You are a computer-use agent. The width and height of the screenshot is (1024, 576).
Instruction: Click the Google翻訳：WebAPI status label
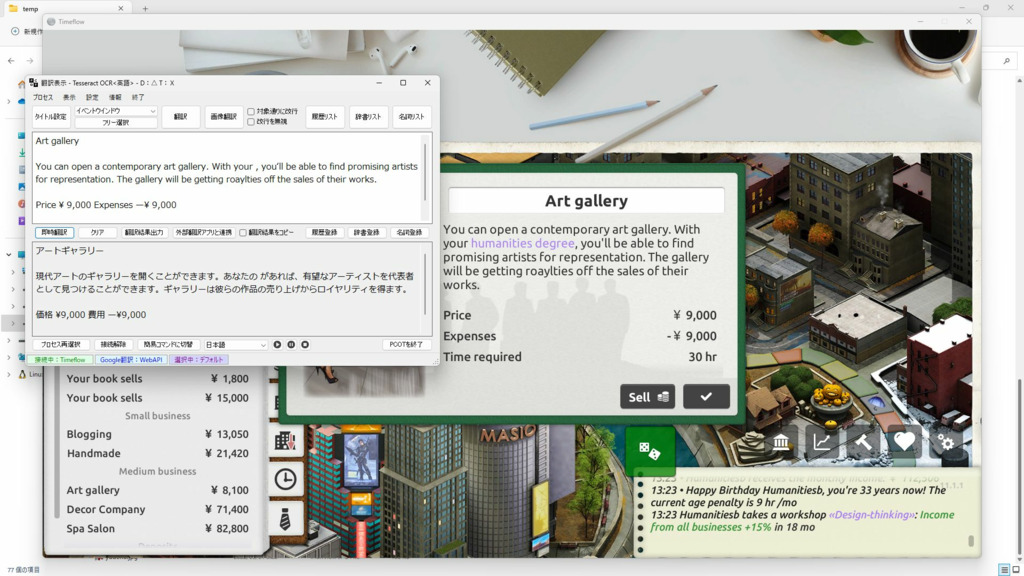point(131,360)
